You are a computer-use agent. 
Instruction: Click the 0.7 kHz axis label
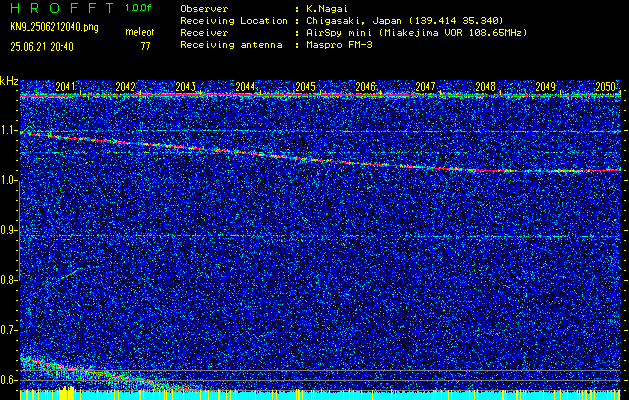point(9,330)
